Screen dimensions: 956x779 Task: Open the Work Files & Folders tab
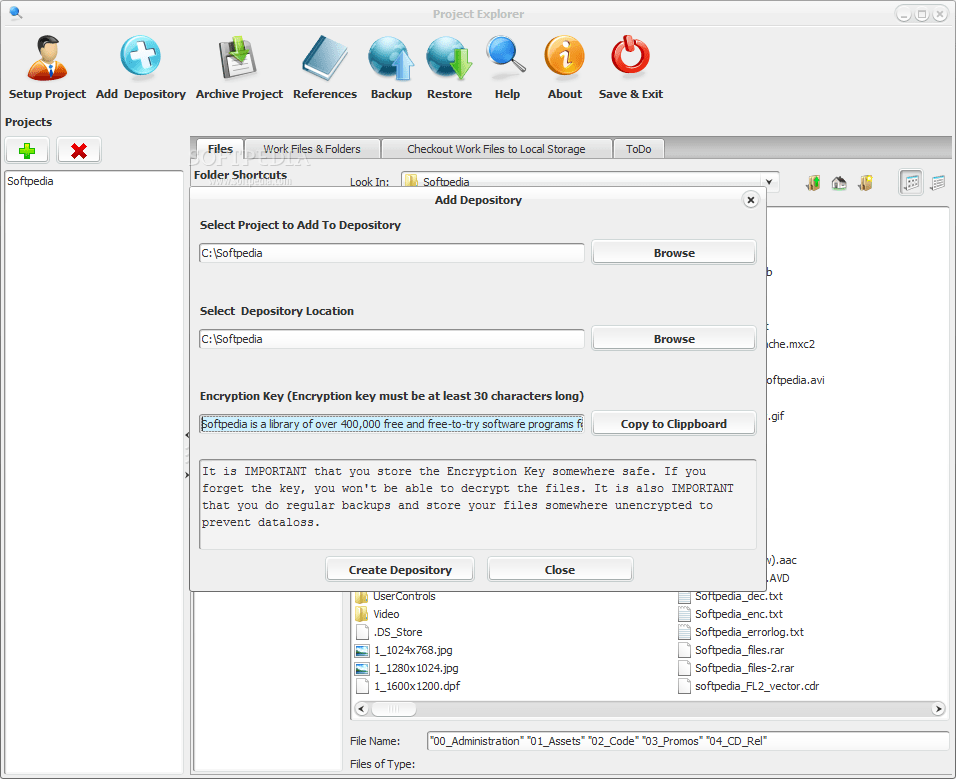click(x=312, y=149)
